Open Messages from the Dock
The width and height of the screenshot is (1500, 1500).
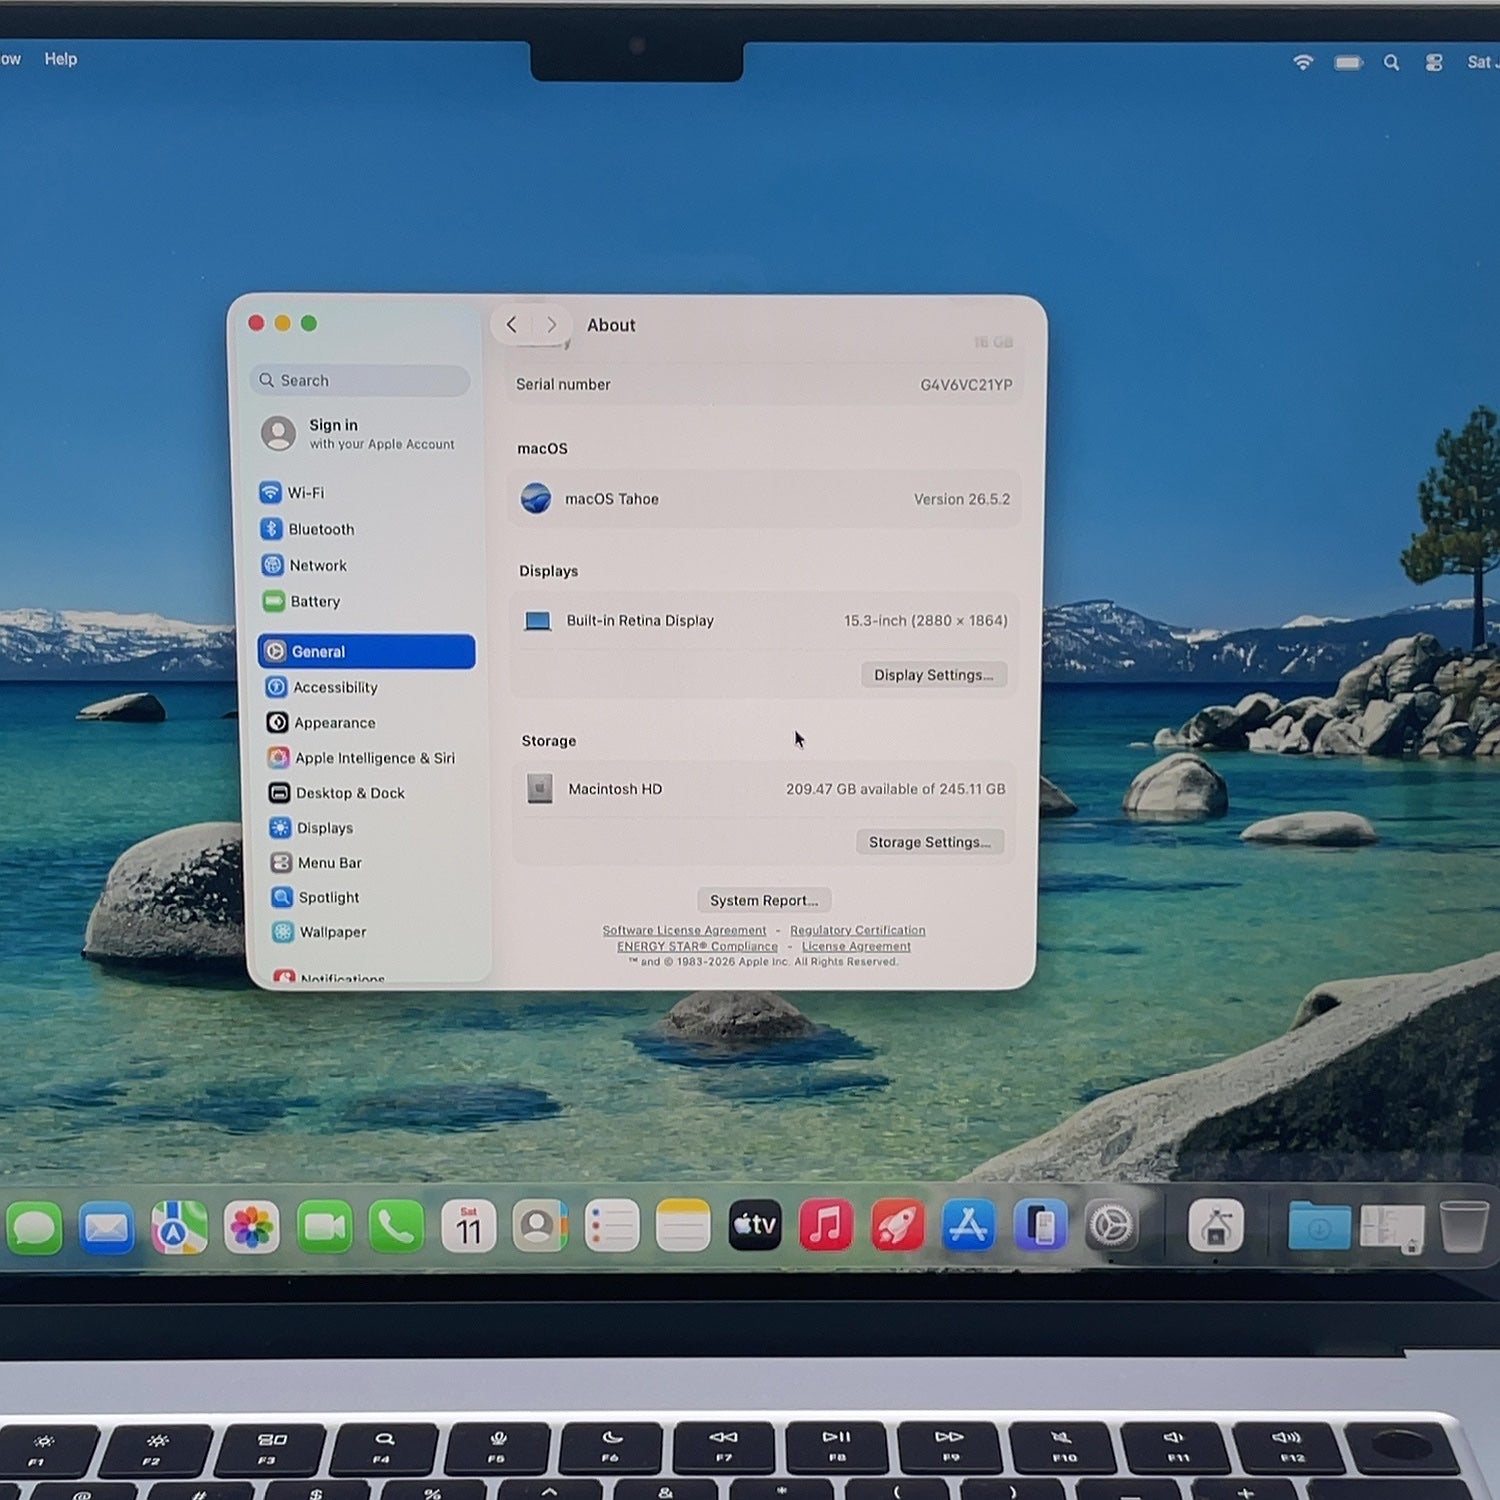pyautogui.click(x=35, y=1227)
